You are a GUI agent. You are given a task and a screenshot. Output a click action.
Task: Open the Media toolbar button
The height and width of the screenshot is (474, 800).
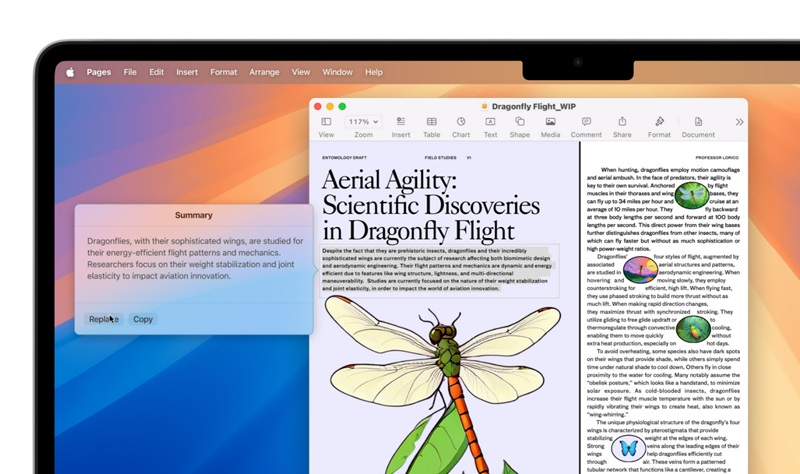(551, 121)
